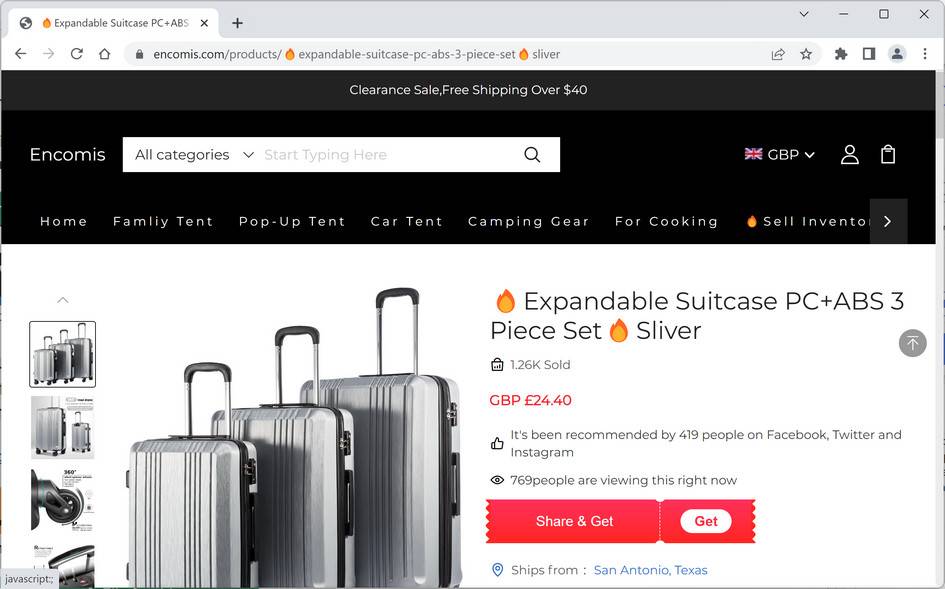
Task: Click the back-to-top arrow icon
Action: [x=912, y=343]
